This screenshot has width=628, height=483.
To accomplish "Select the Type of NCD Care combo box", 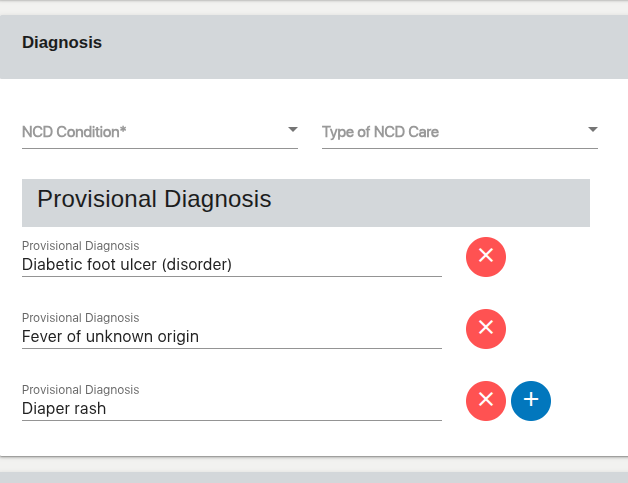I will tap(450, 132).
